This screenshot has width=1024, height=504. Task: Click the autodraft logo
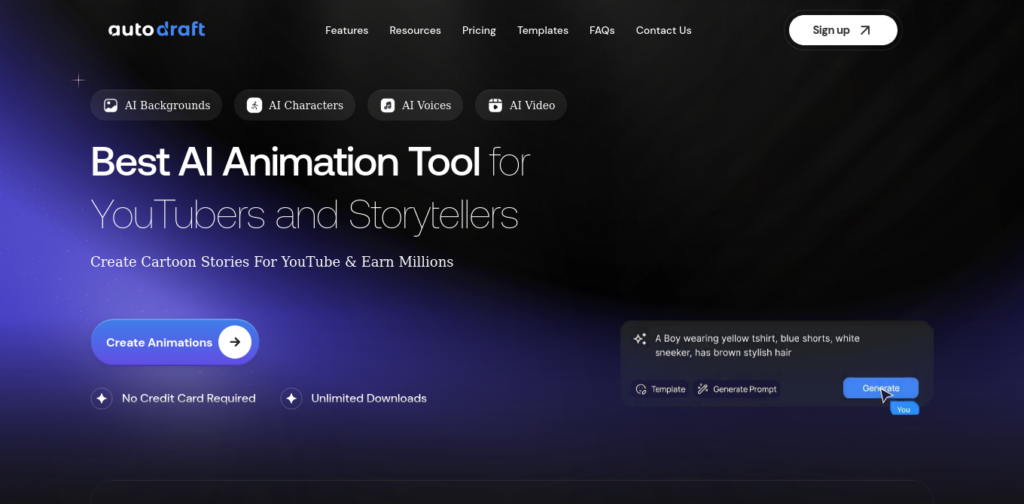click(157, 29)
